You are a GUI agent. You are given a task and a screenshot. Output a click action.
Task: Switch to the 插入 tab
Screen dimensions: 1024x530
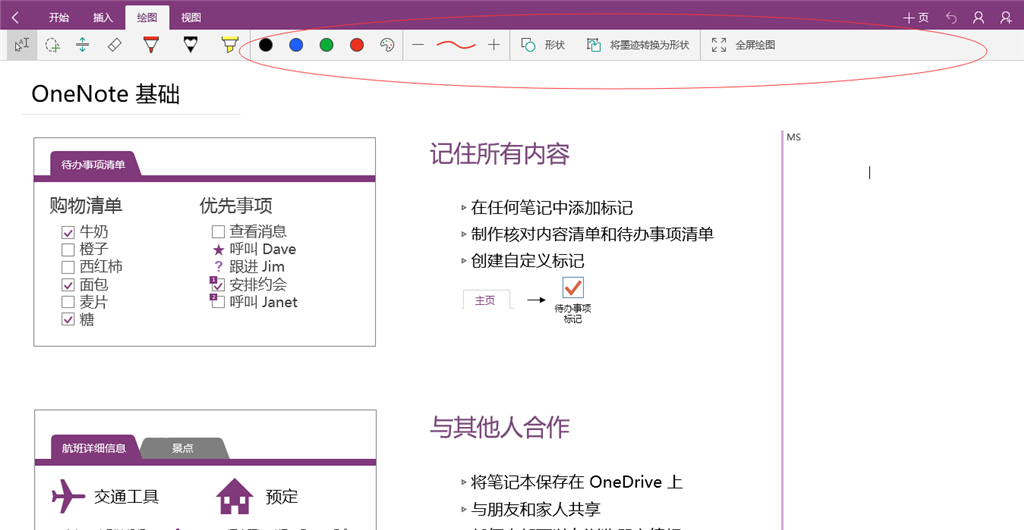pyautogui.click(x=103, y=18)
